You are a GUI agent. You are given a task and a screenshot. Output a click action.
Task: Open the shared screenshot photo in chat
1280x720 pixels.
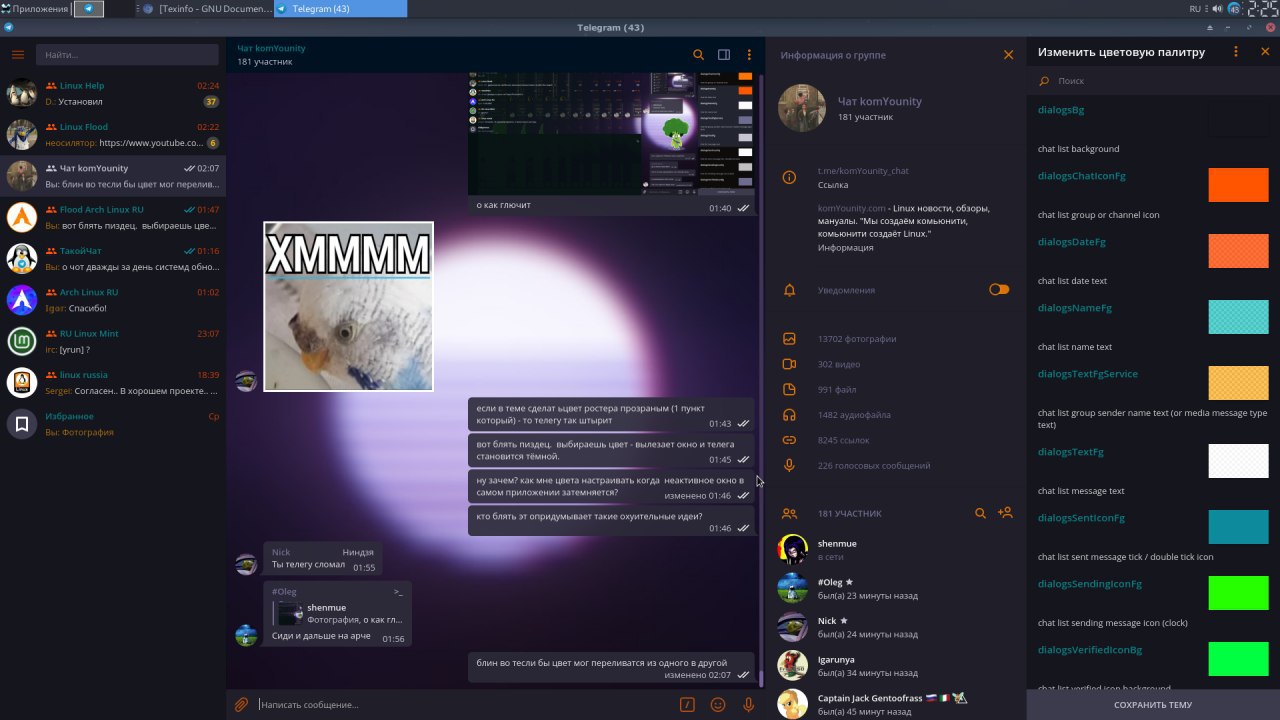612,133
